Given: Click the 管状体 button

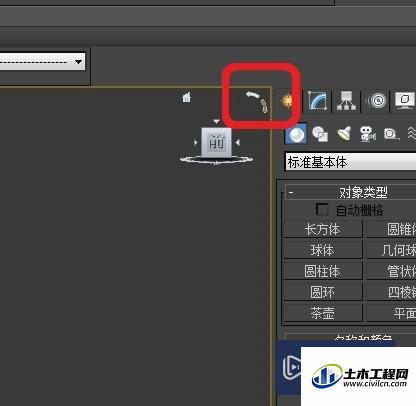Looking at the screenshot, I should tap(392, 271).
